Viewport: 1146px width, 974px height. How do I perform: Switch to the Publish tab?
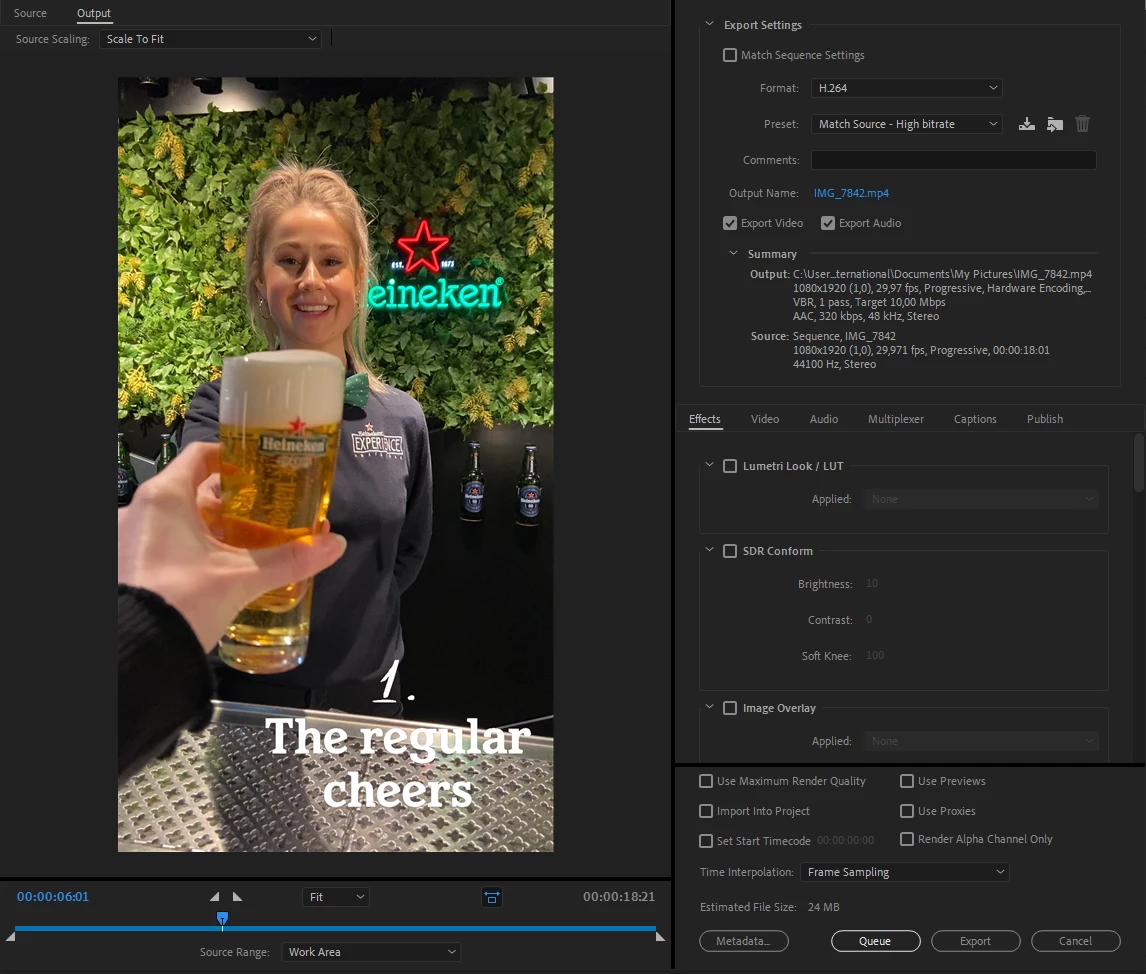click(1044, 419)
